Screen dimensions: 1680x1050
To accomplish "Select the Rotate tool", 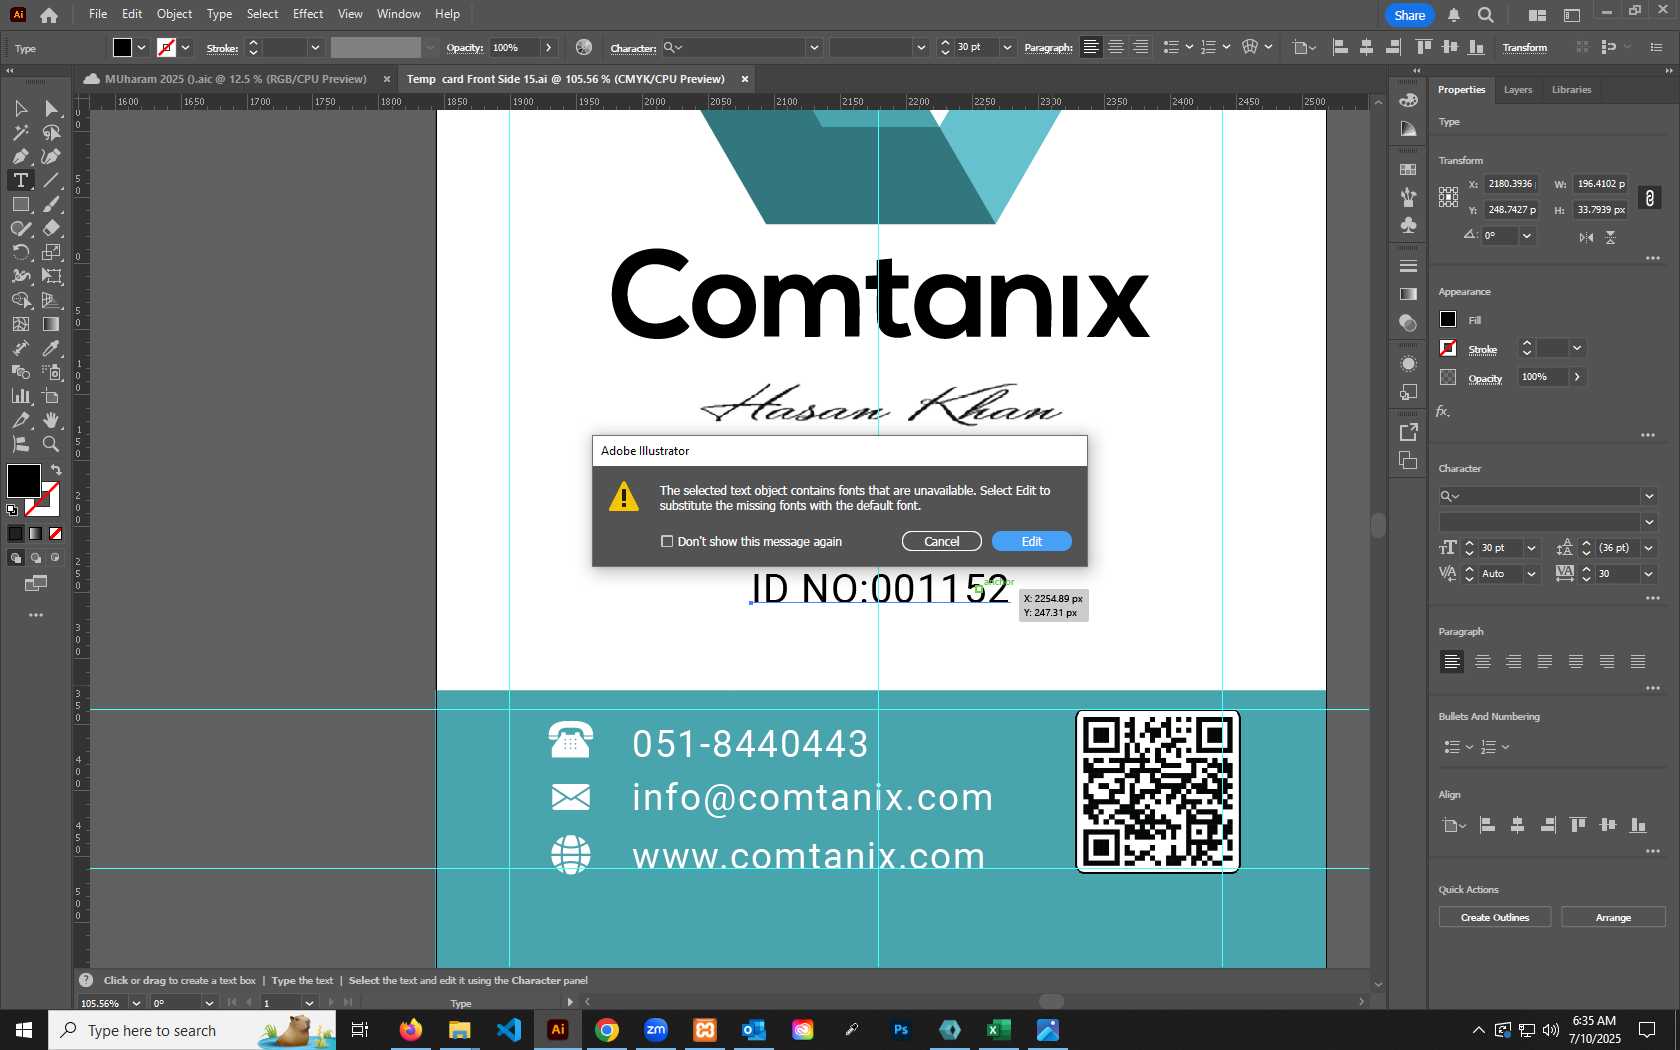I will tap(20, 252).
